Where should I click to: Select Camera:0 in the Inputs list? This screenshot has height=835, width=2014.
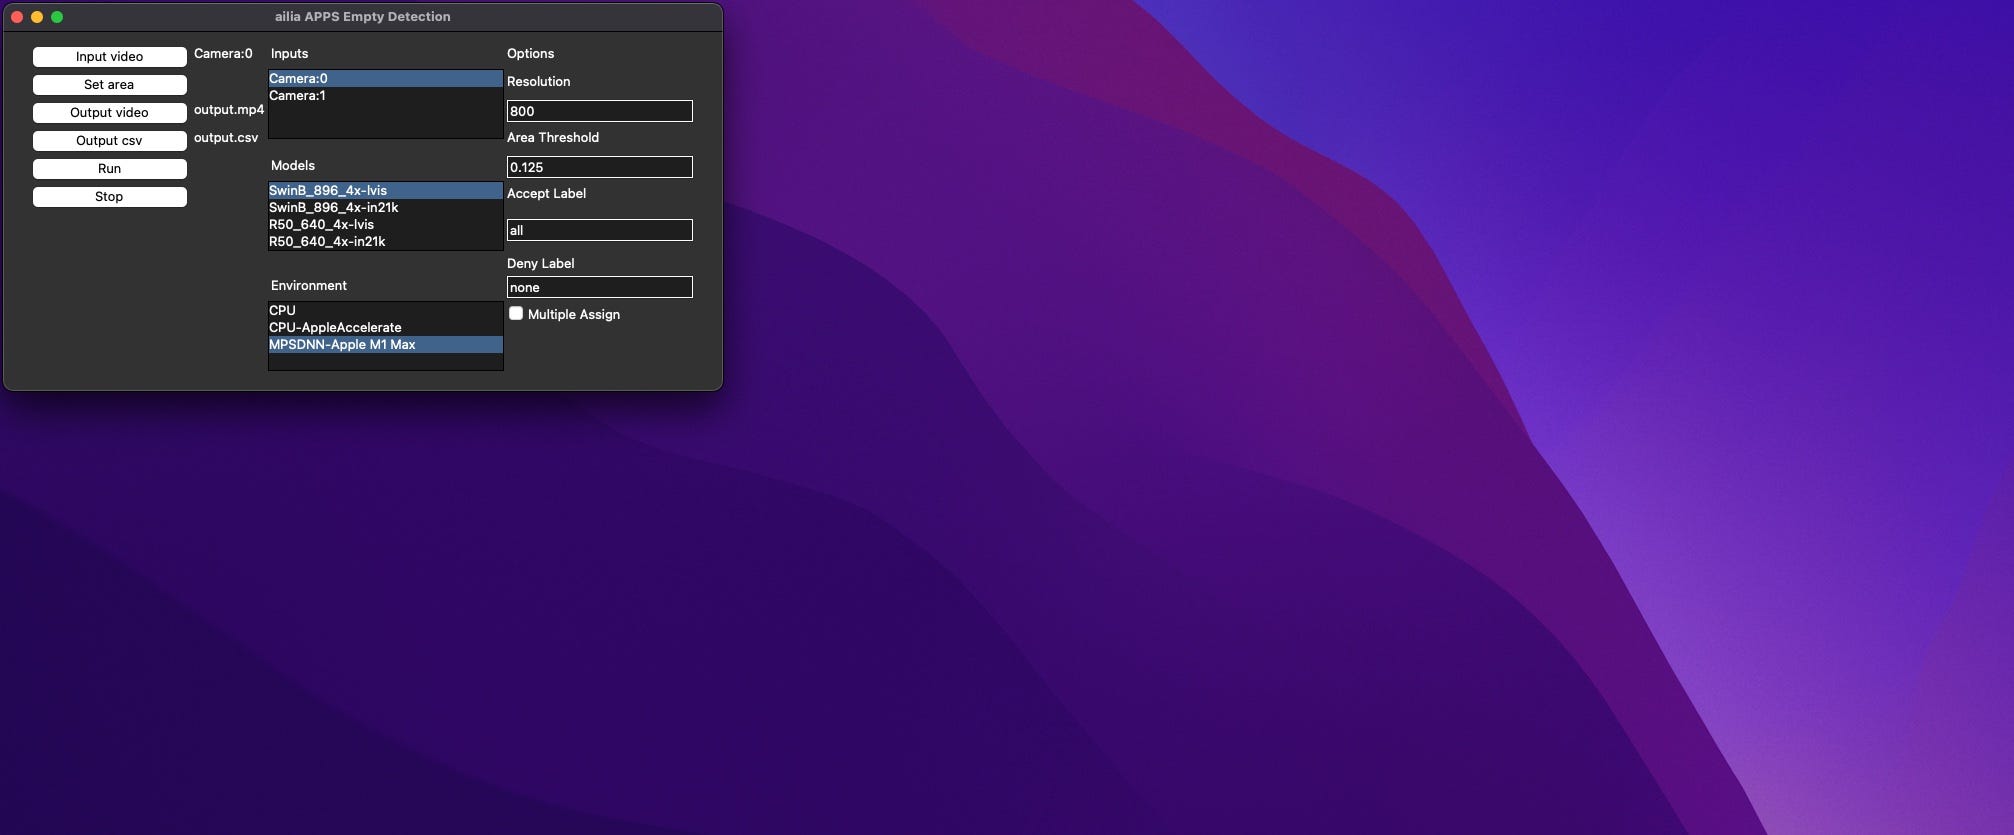tap(385, 78)
